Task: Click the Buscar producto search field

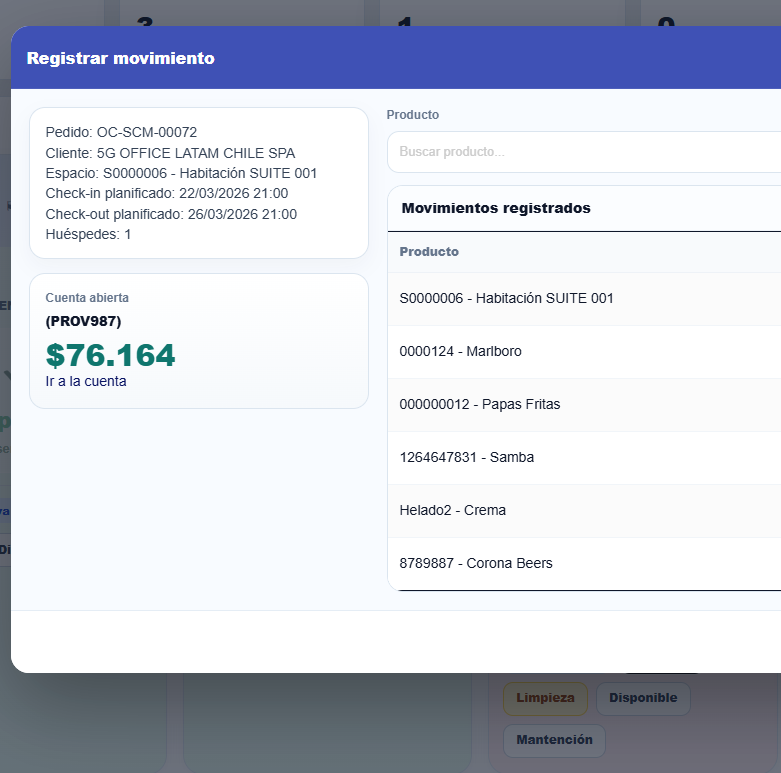Action: point(580,152)
